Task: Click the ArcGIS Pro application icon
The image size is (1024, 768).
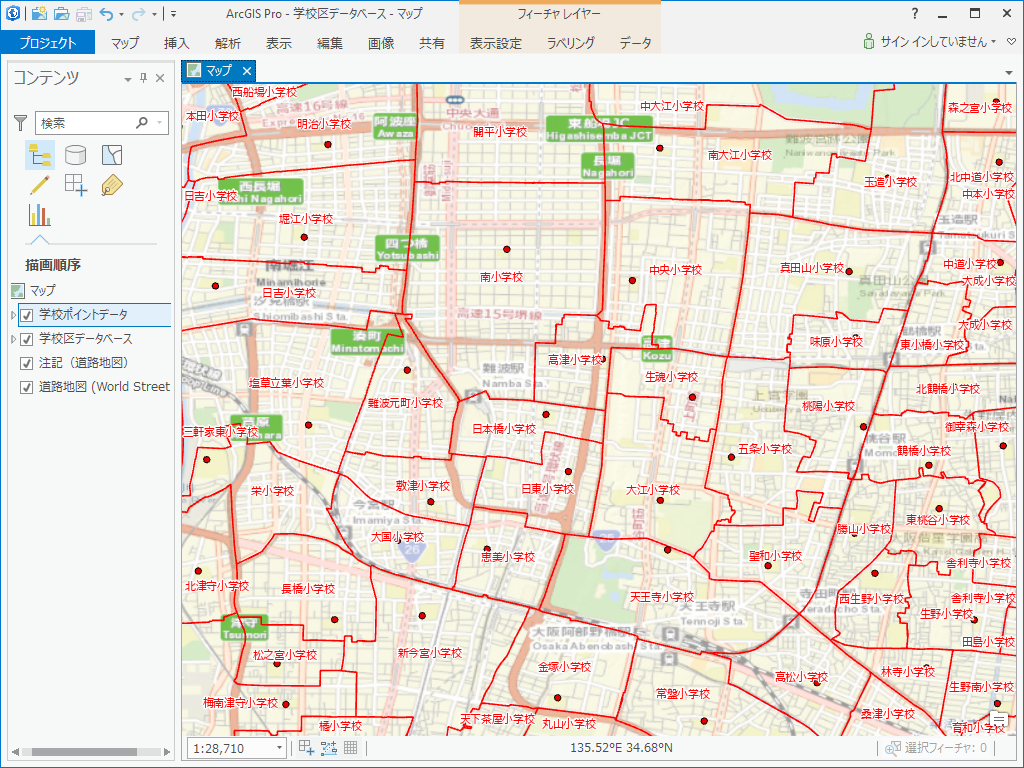Action: [x=12, y=12]
